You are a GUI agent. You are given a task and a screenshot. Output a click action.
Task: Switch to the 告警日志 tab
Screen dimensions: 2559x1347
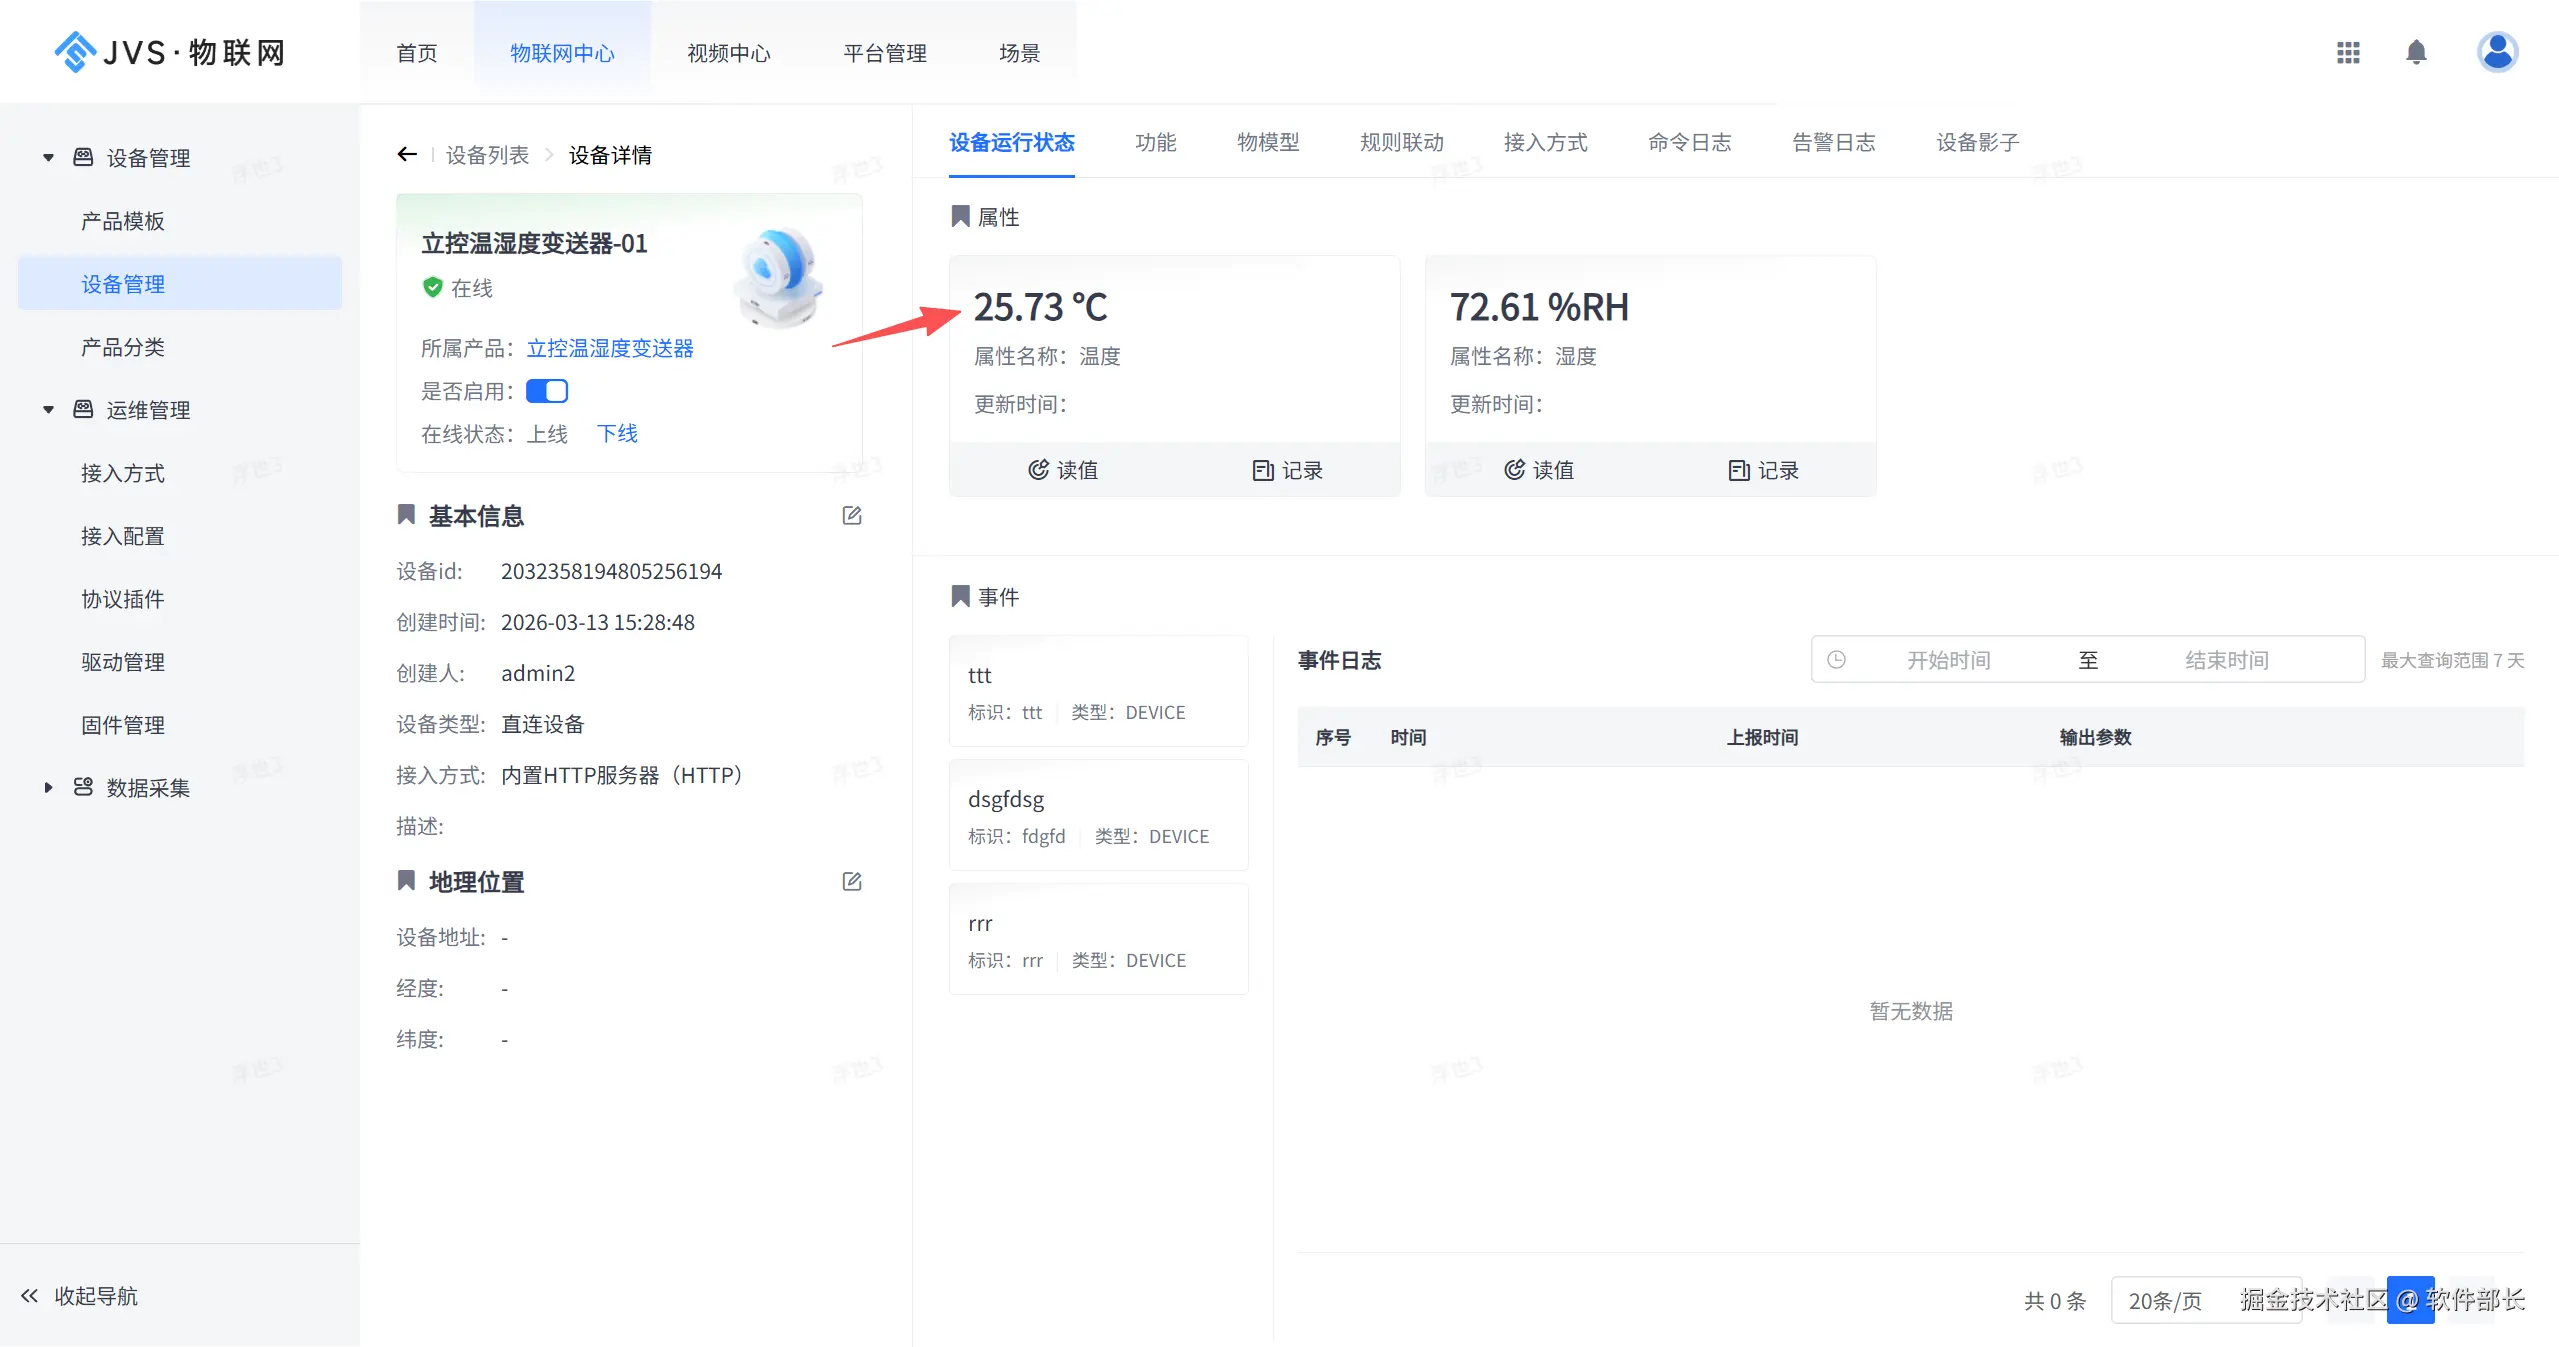[1833, 142]
